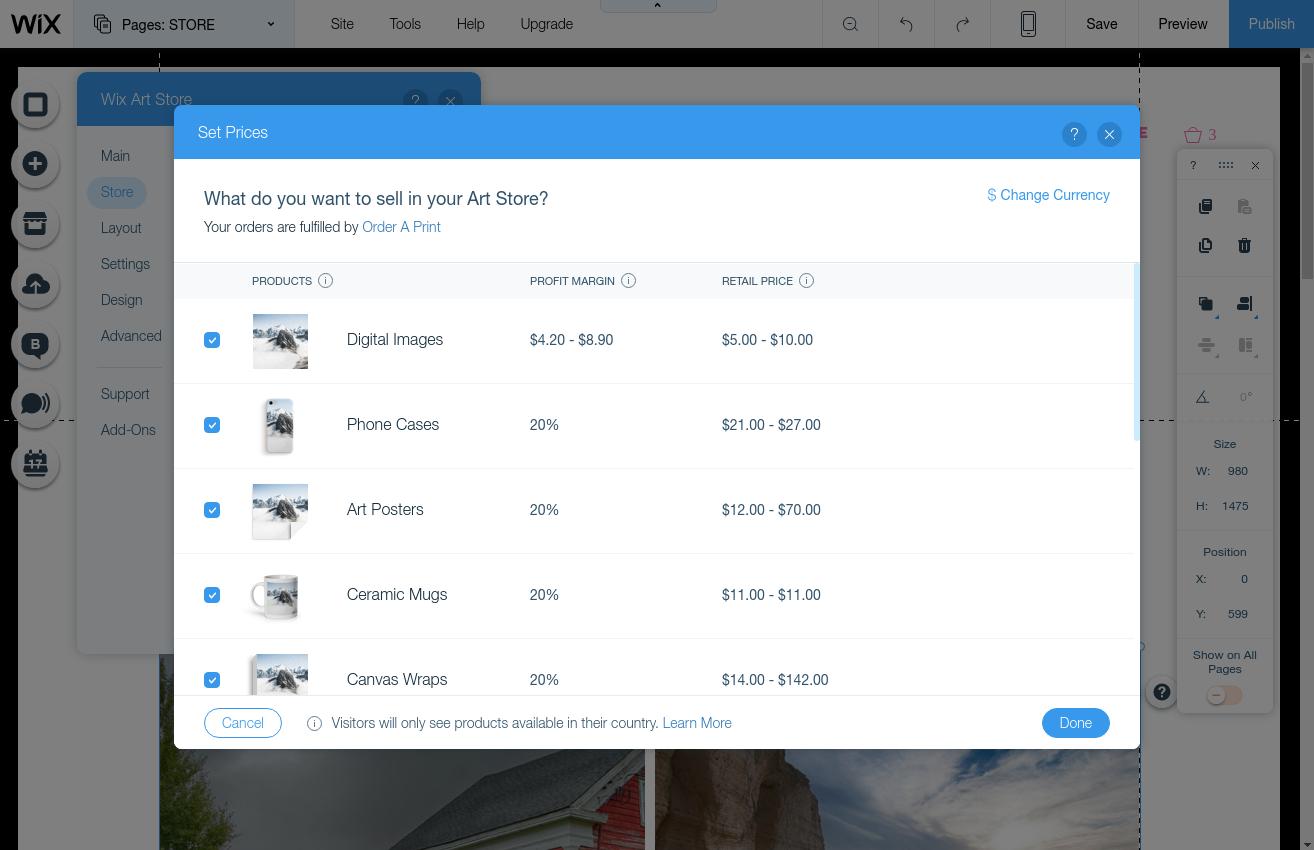
Task: Uncheck the Digital Images checkbox
Action: click(212, 340)
